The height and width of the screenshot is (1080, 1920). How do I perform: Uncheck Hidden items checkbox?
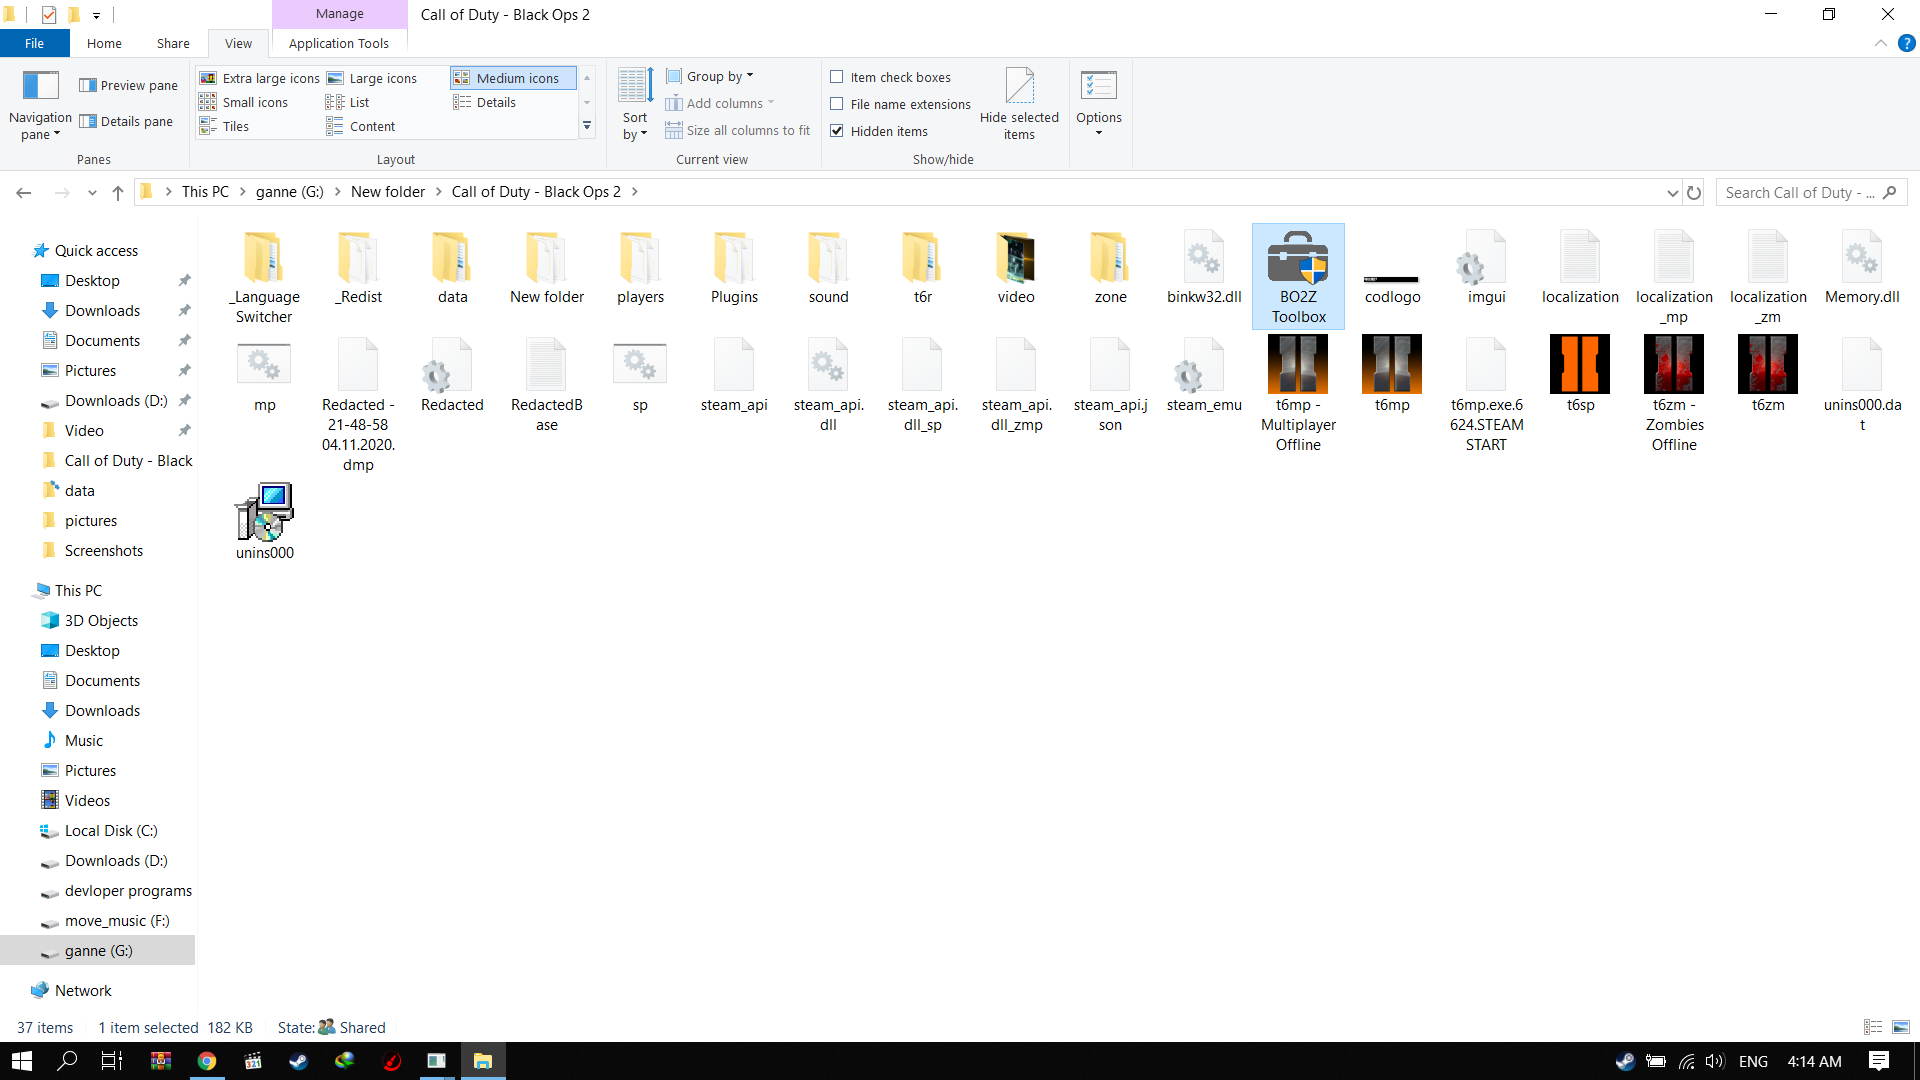tap(837, 131)
